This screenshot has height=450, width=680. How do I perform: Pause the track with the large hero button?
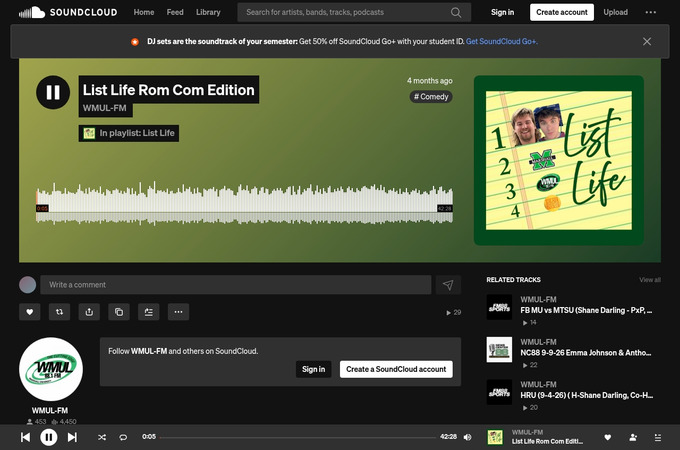pos(53,92)
